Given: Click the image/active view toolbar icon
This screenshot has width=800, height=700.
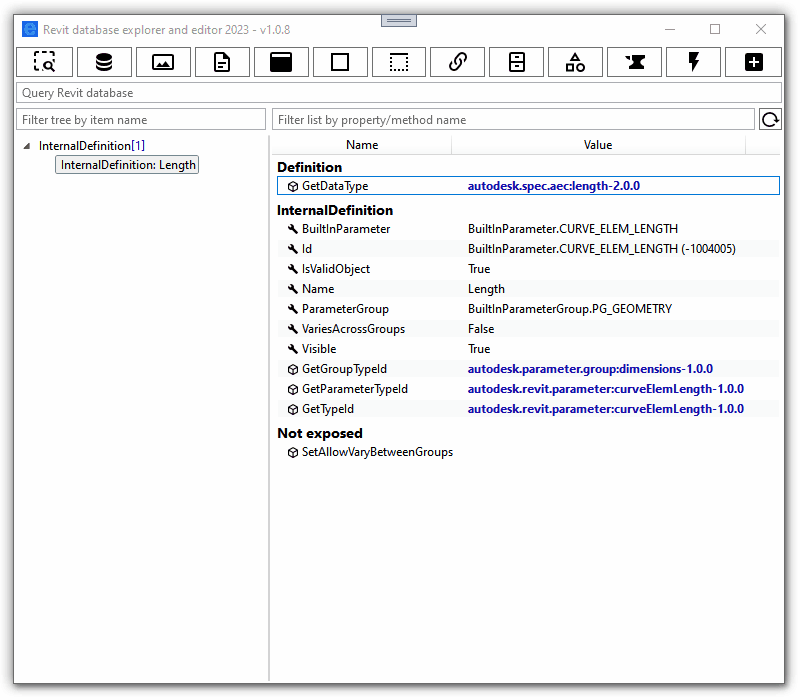Looking at the screenshot, I should (x=163, y=62).
